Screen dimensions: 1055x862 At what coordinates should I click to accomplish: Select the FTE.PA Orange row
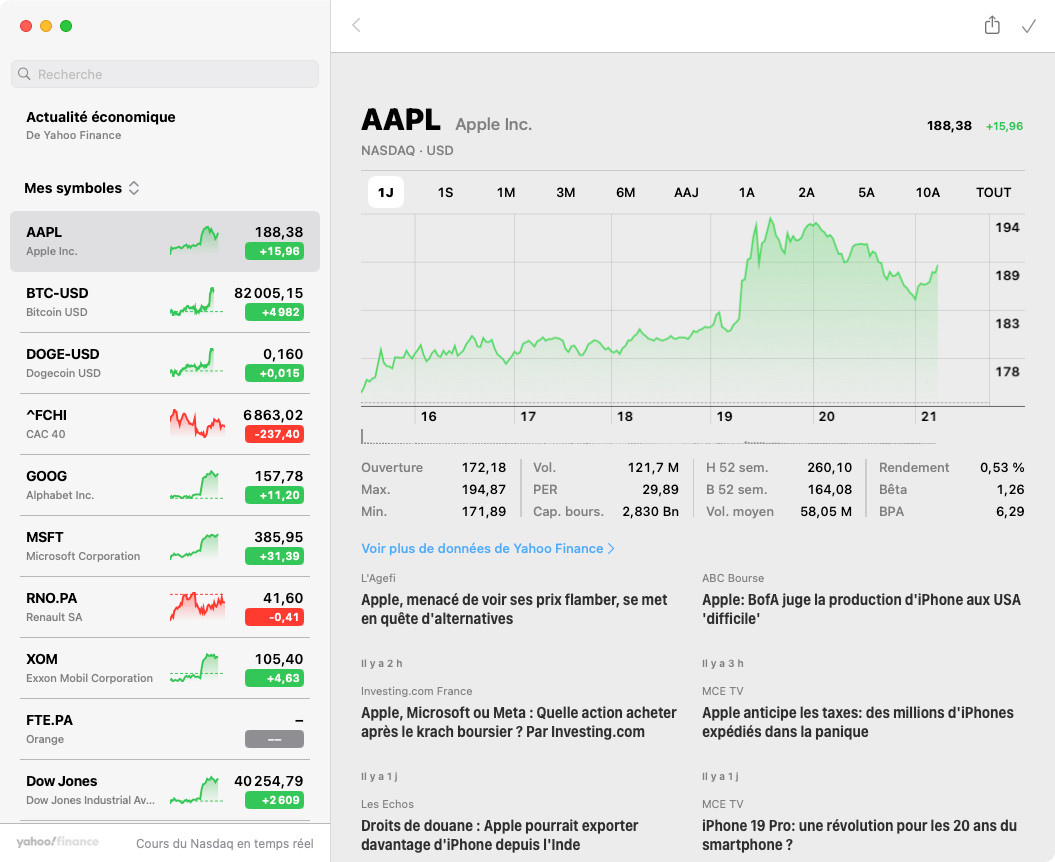(x=165, y=729)
